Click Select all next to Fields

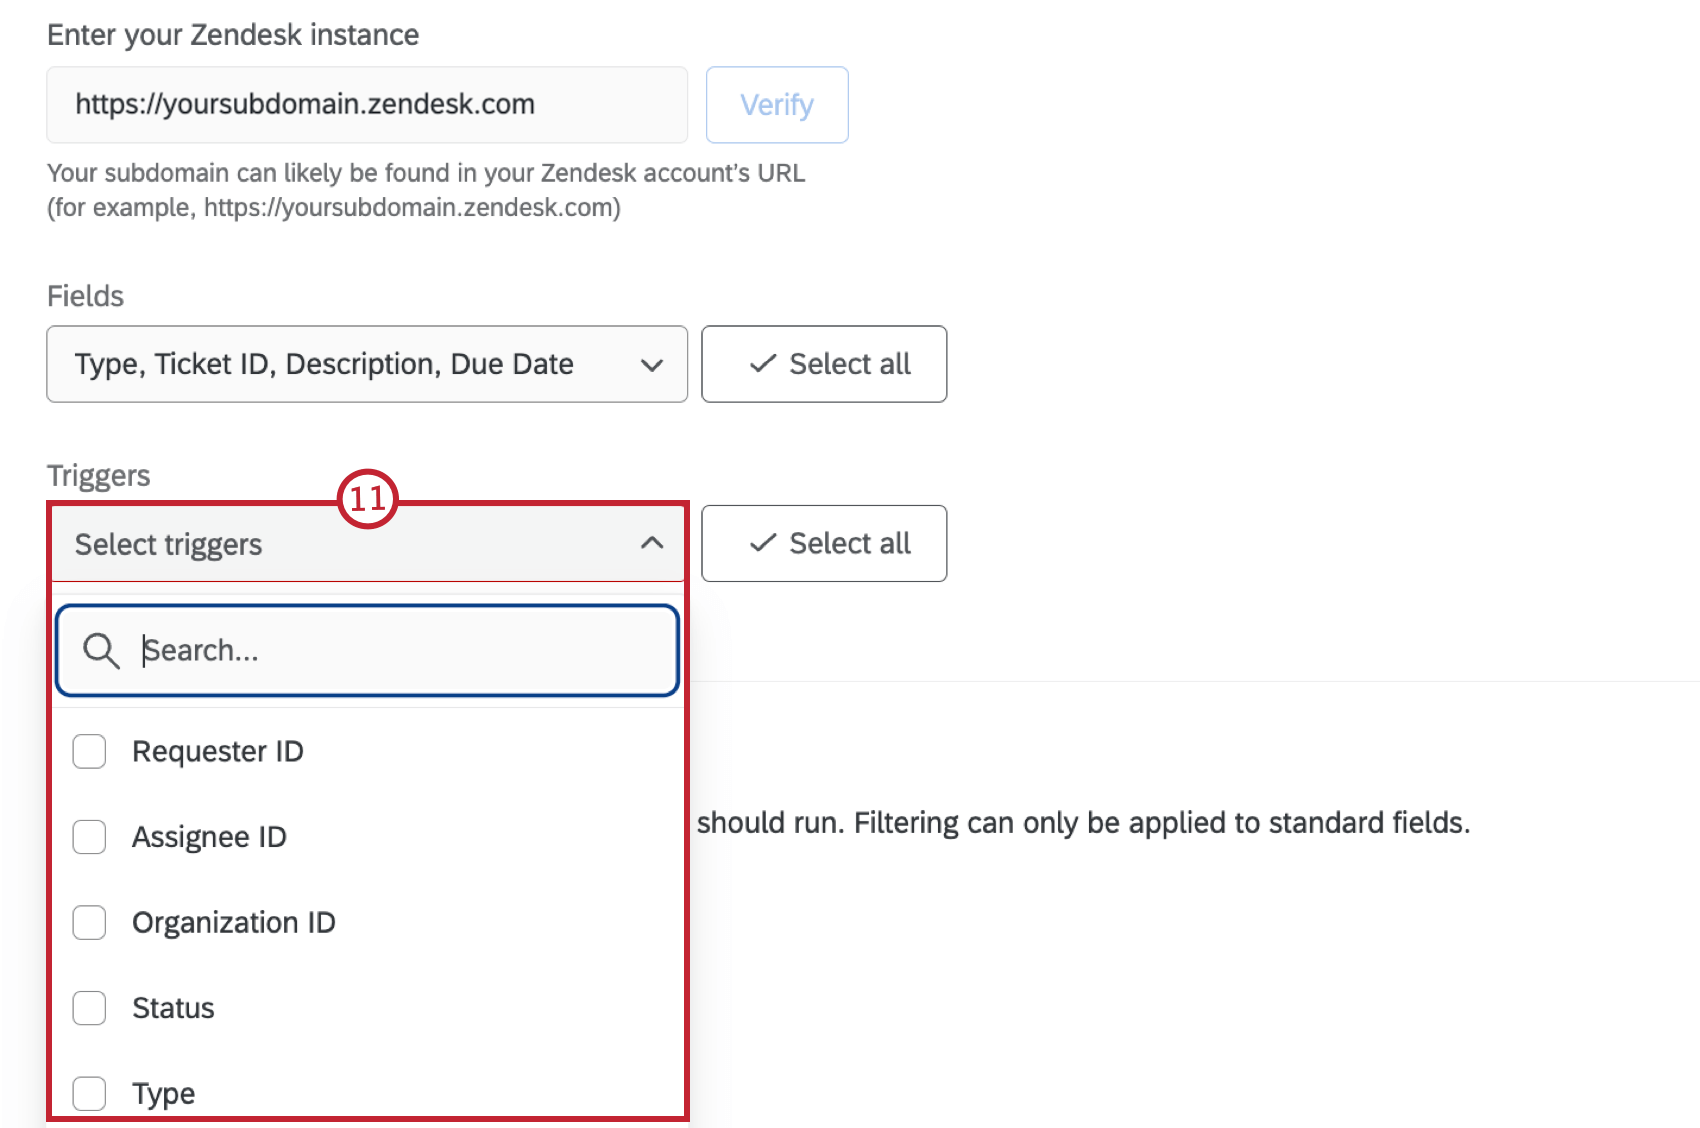tap(824, 364)
